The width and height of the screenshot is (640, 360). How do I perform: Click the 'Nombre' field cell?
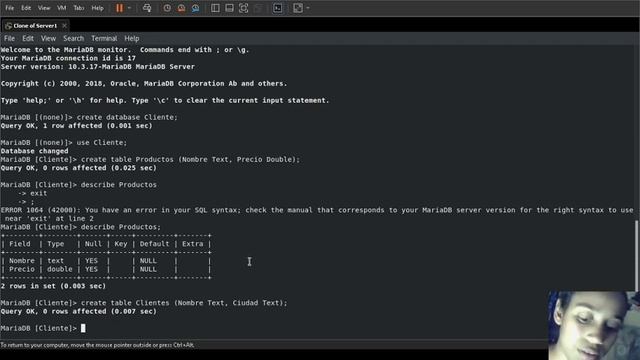click(x=22, y=261)
